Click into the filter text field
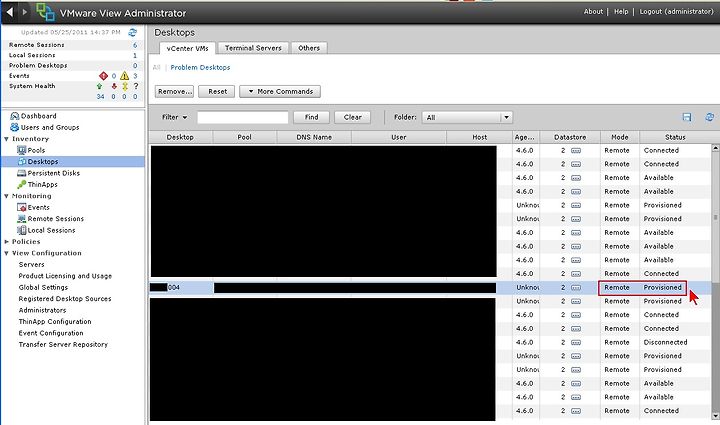The width and height of the screenshot is (720, 425). [x=242, y=117]
